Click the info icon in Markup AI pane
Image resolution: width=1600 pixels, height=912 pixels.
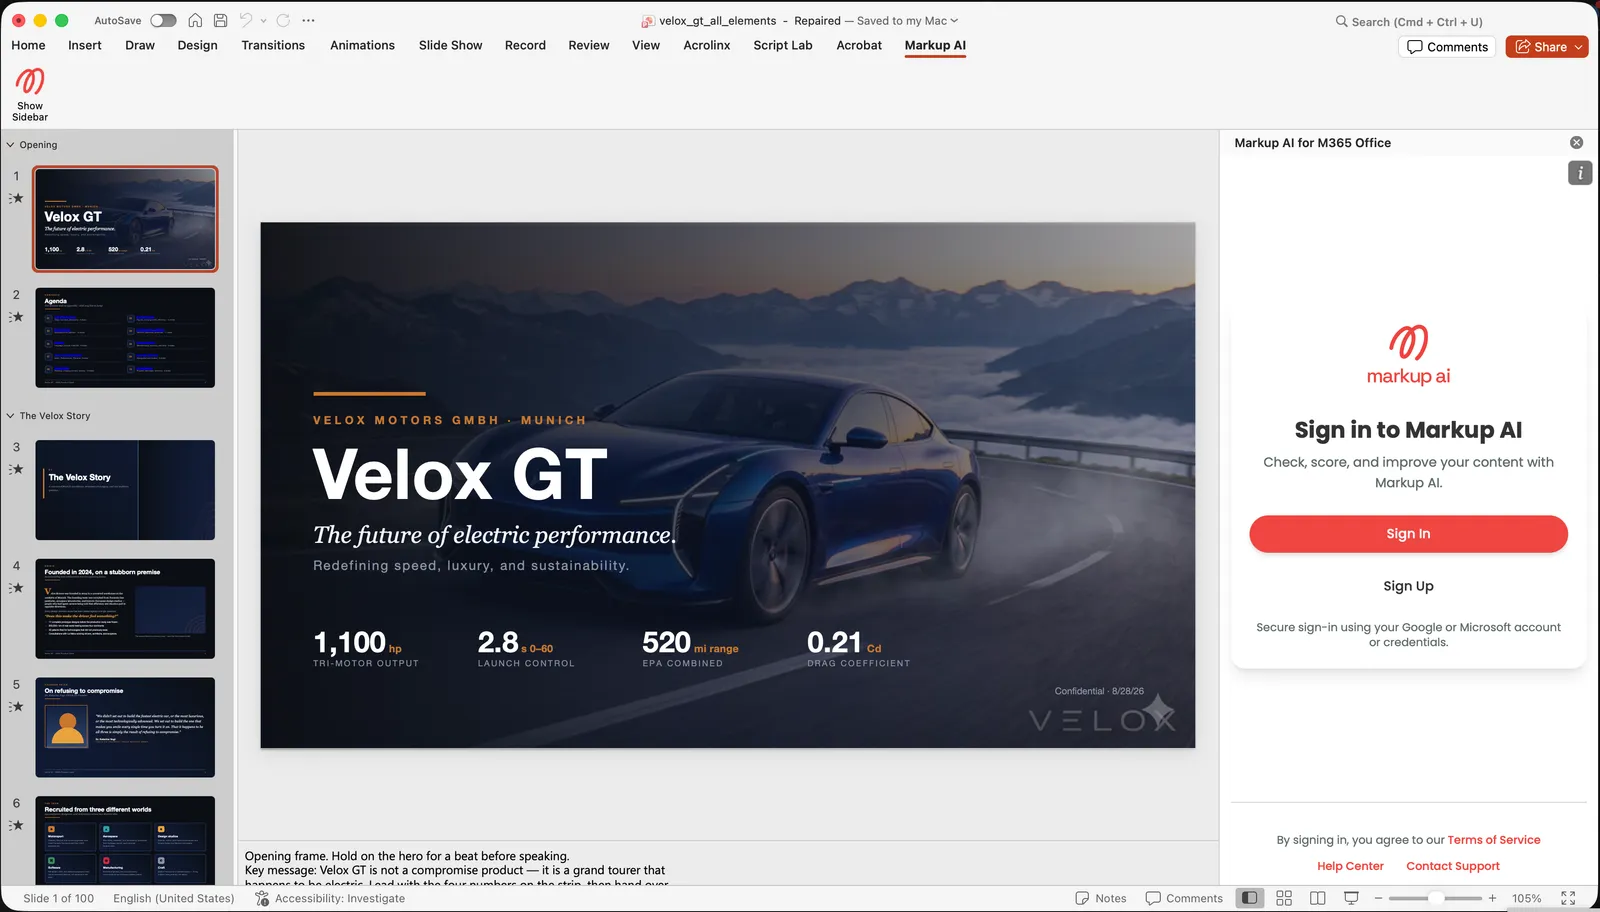pyautogui.click(x=1580, y=173)
